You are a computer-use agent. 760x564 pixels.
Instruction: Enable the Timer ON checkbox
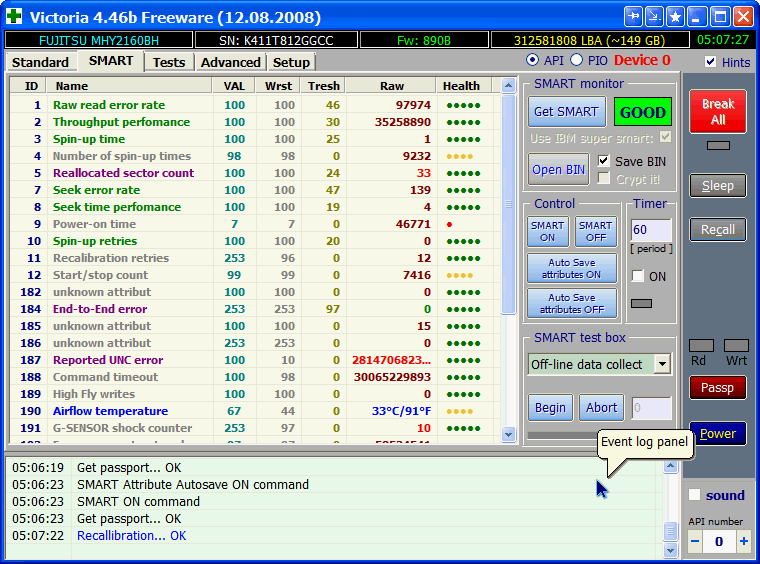coord(638,276)
